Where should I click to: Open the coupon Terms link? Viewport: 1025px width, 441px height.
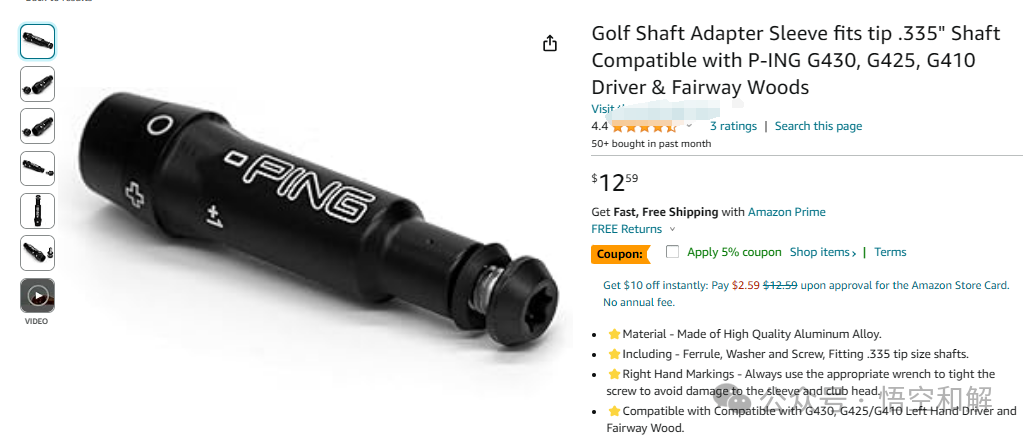click(x=890, y=252)
